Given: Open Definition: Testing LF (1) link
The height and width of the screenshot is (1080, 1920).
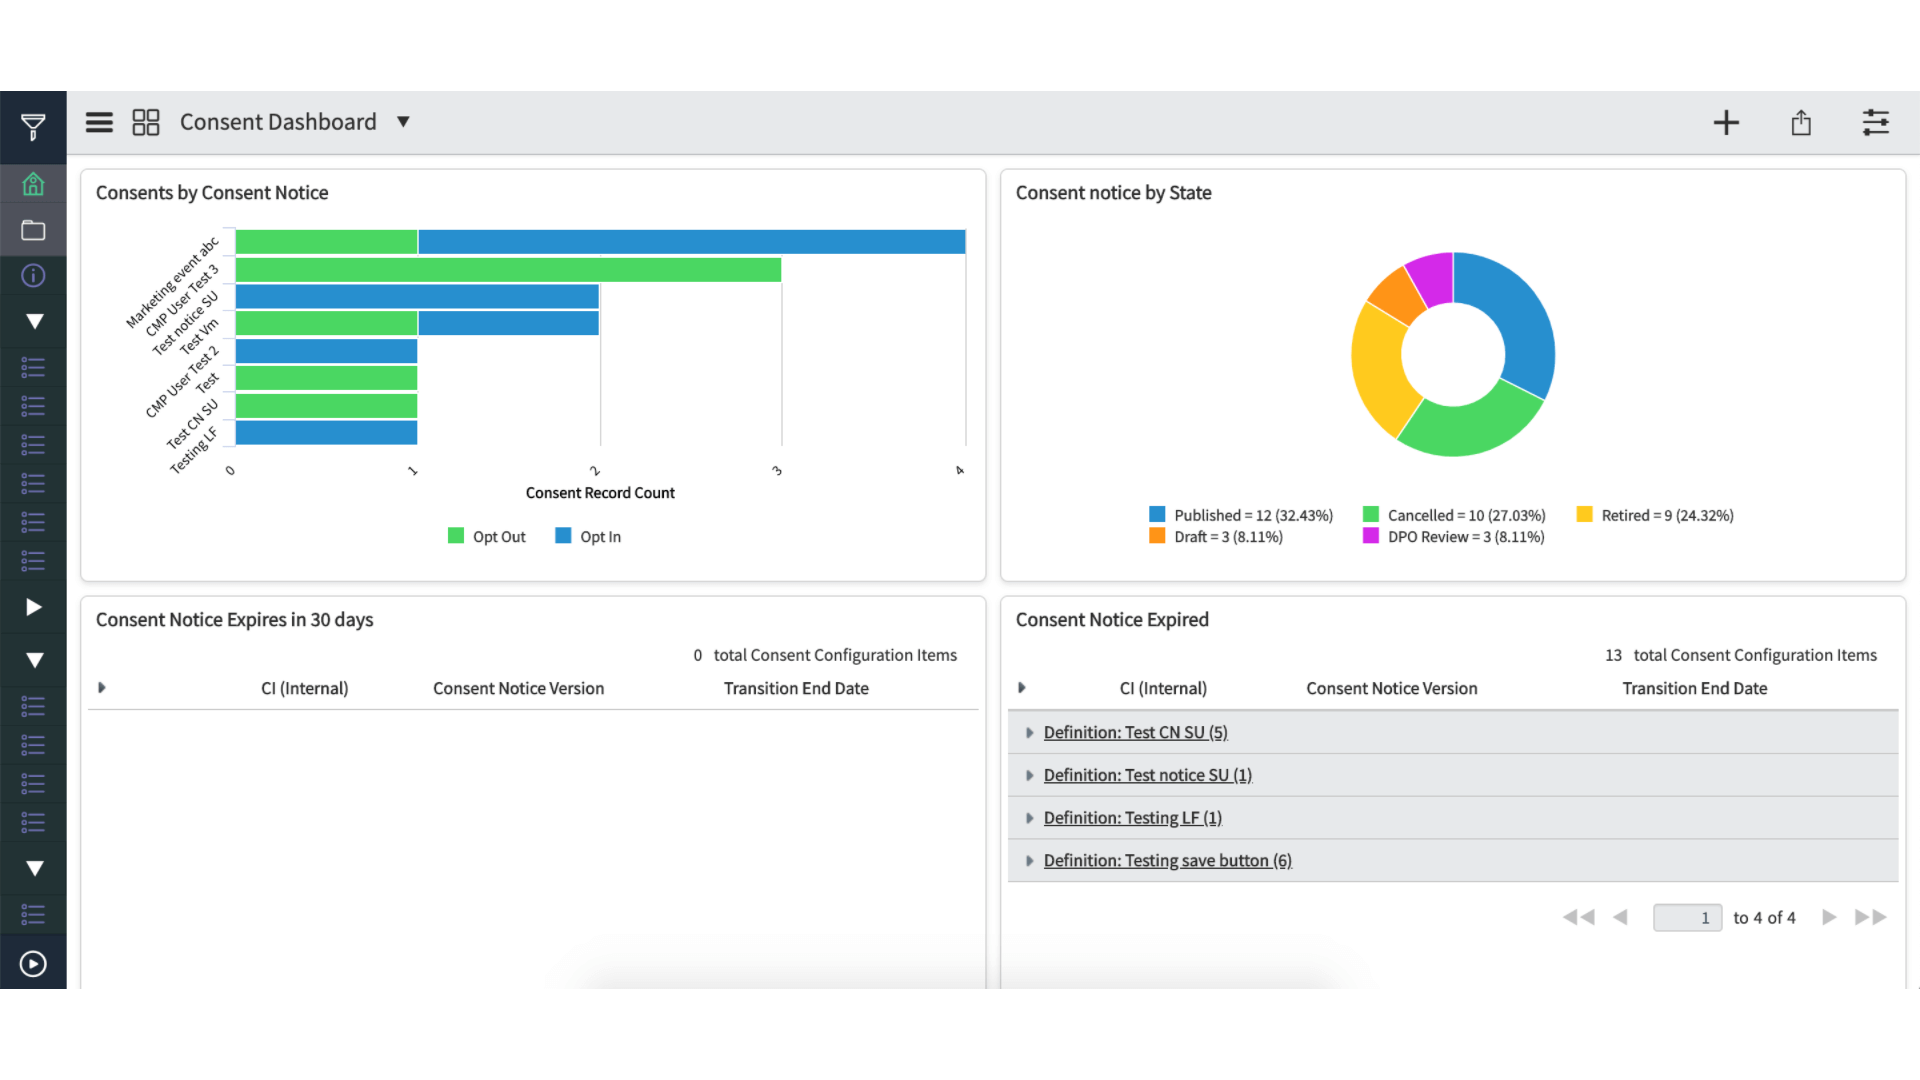Looking at the screenshot, I should pyautogui.click(x=1132, y=818).
